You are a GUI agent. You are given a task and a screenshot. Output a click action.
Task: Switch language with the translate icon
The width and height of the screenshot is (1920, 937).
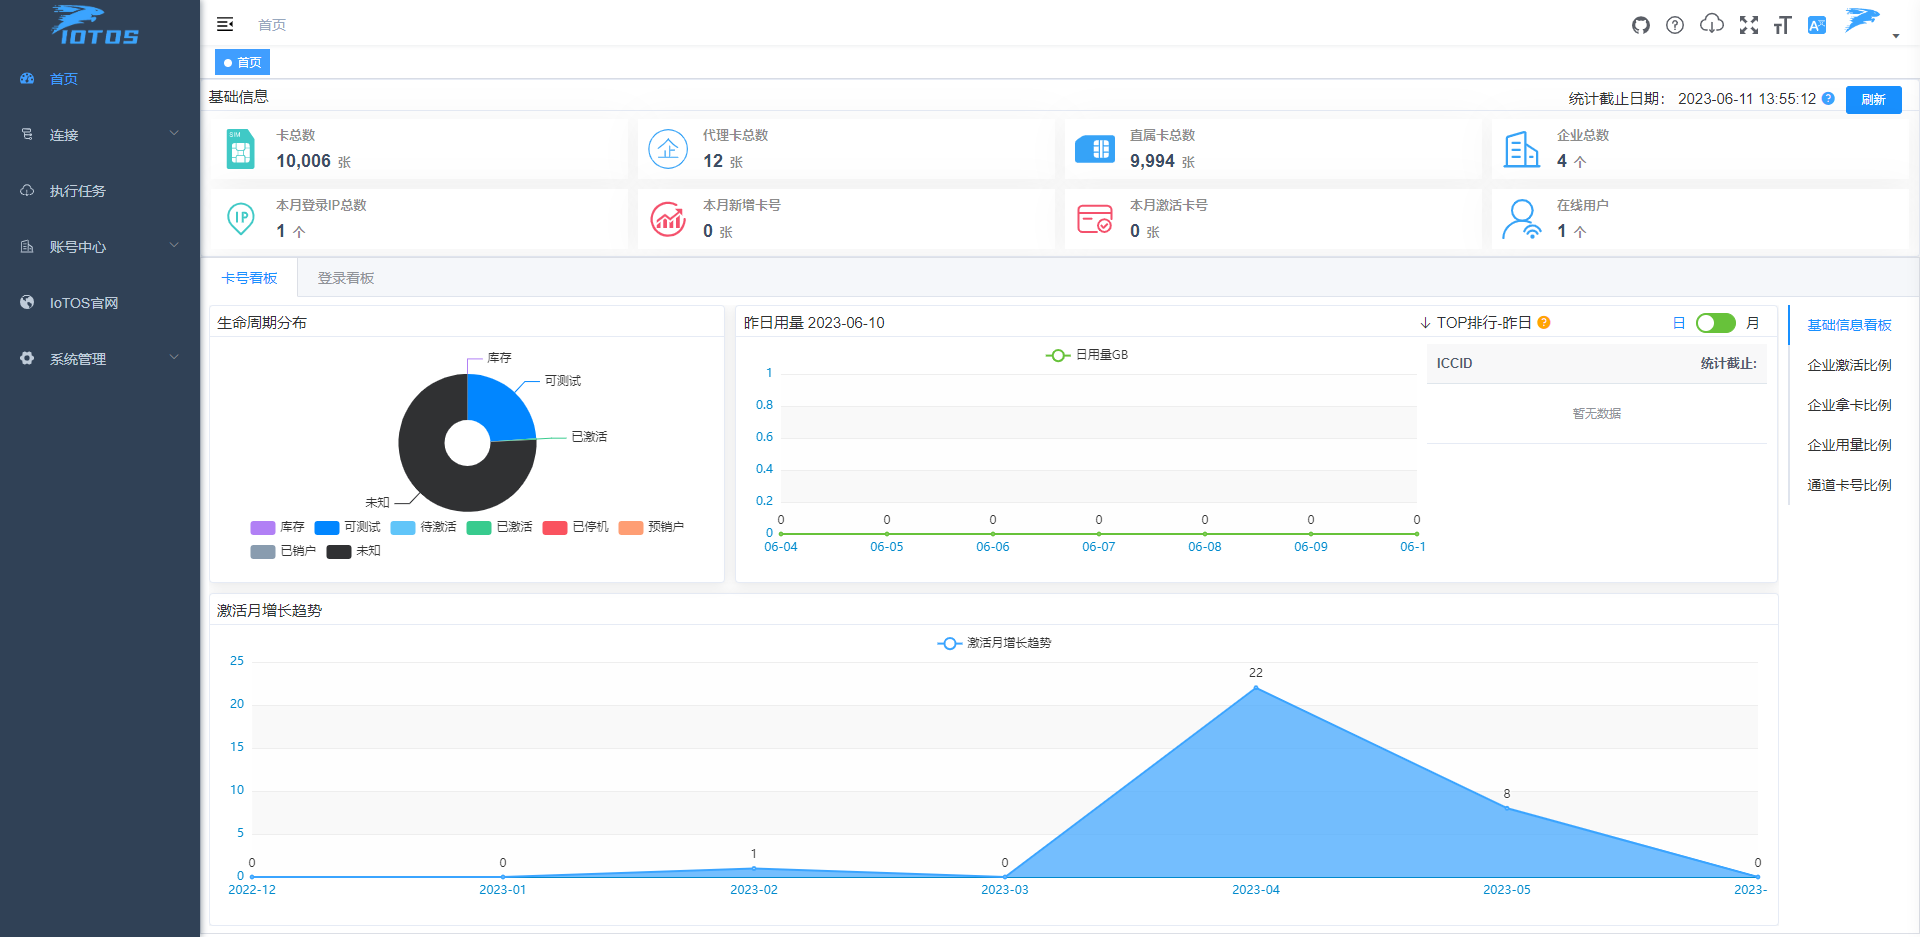click(x=1817, y=25)
